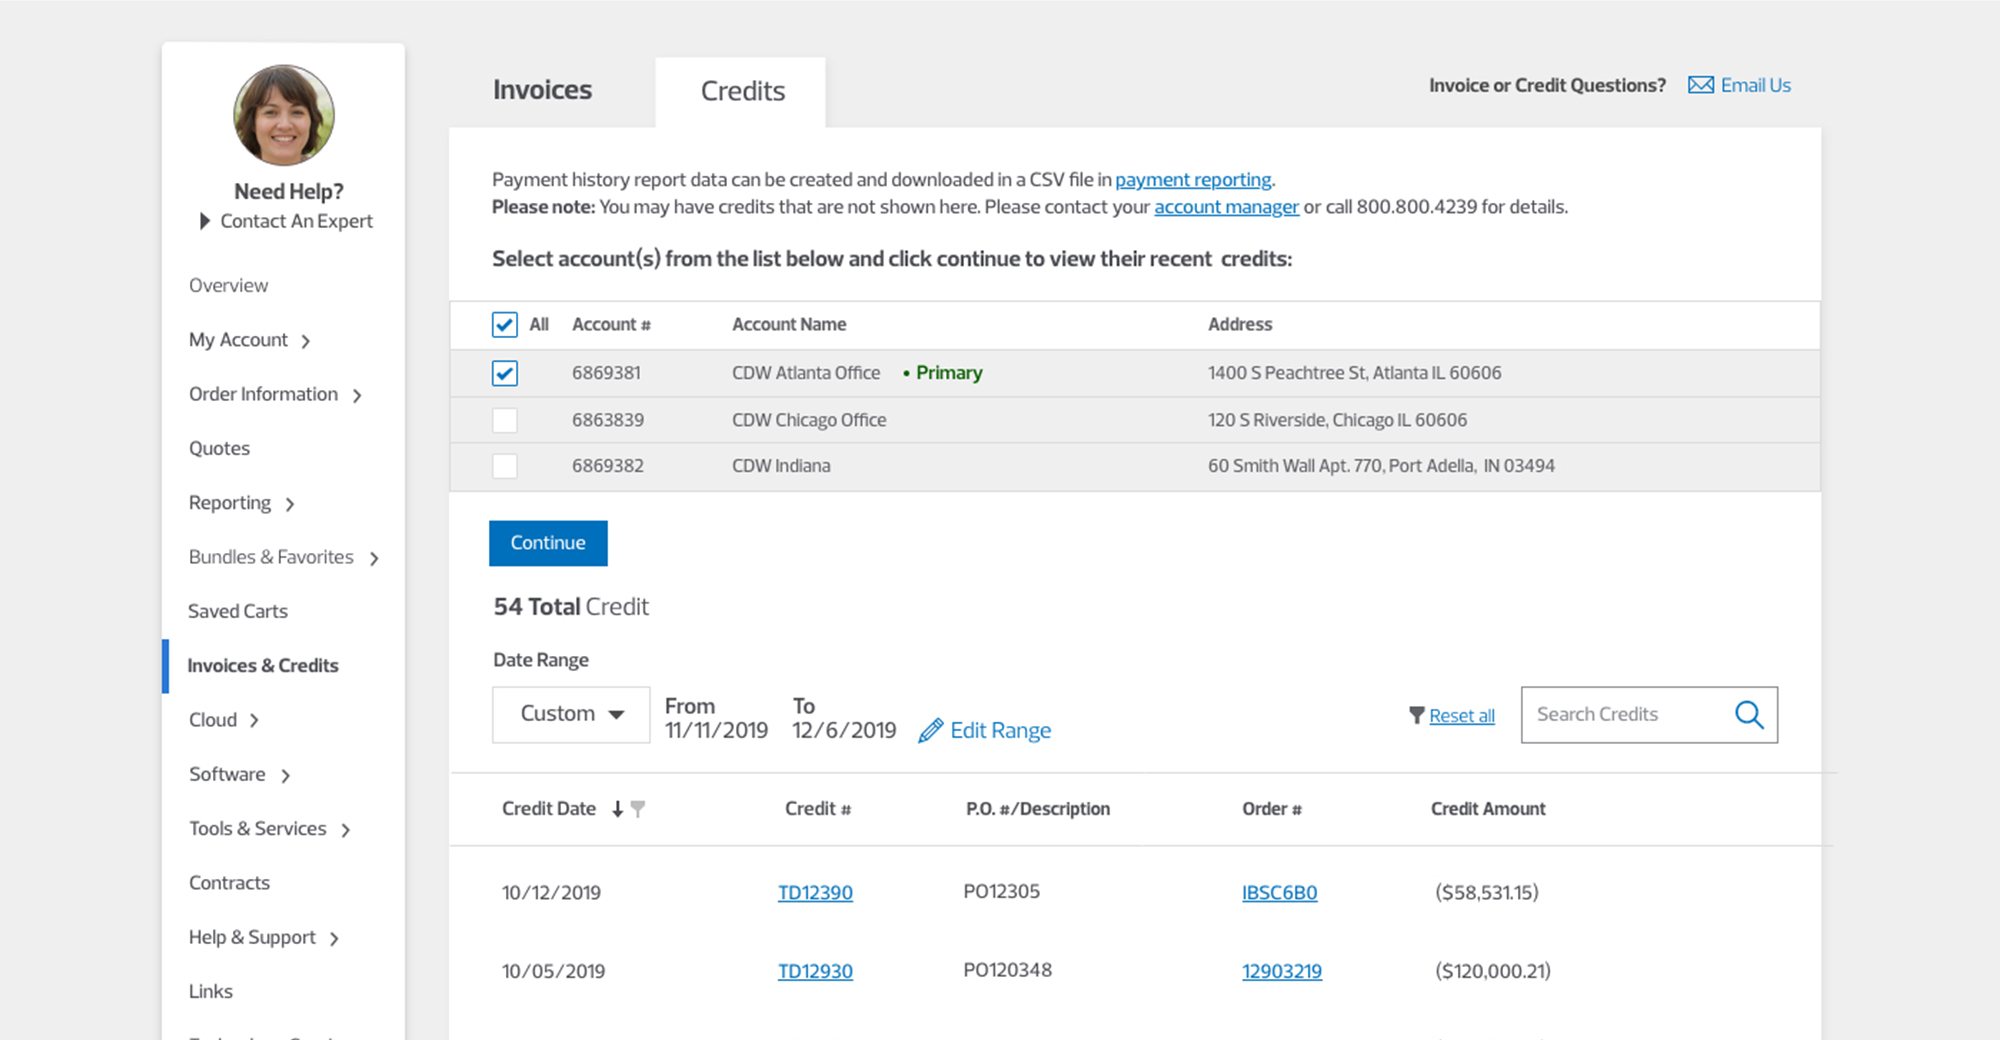Click the Account Name column header

click(789, 324)
